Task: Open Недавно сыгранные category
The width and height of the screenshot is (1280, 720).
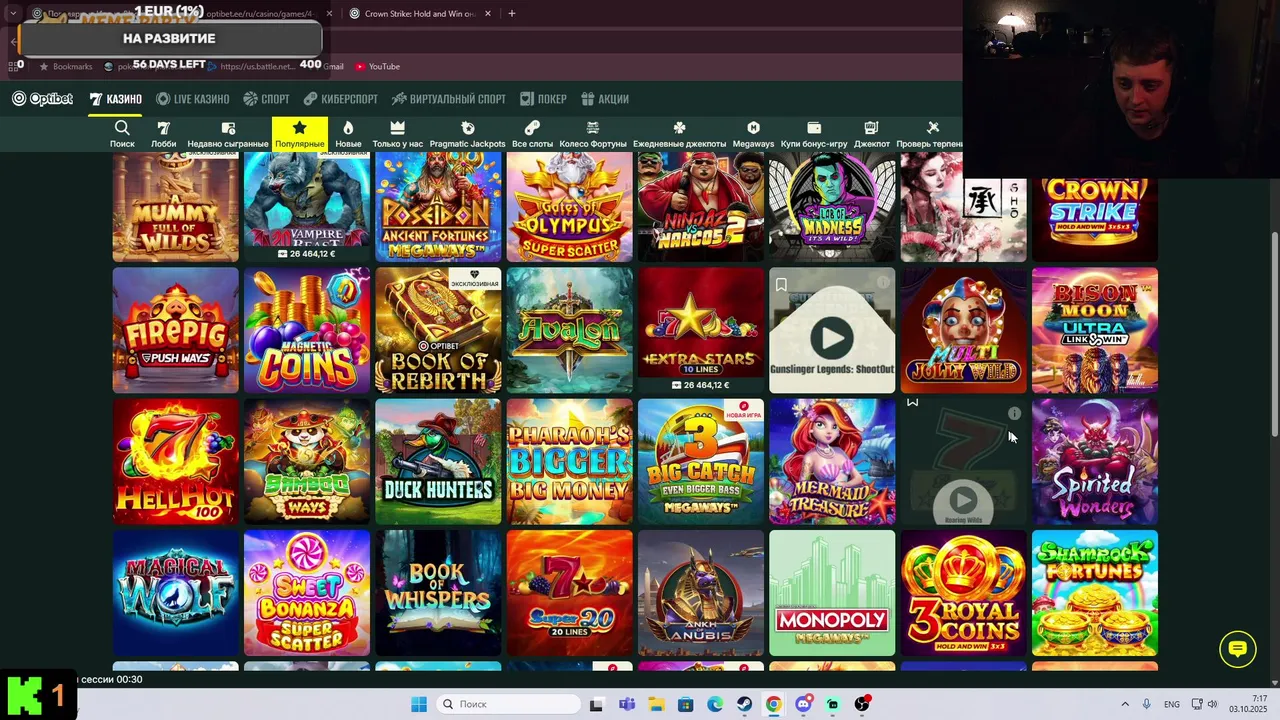Action: (x=228, y=134)
